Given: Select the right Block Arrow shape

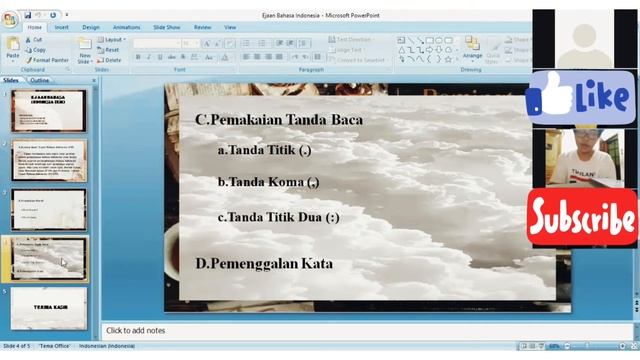Looking at the screenshot, I should point(429,50).
